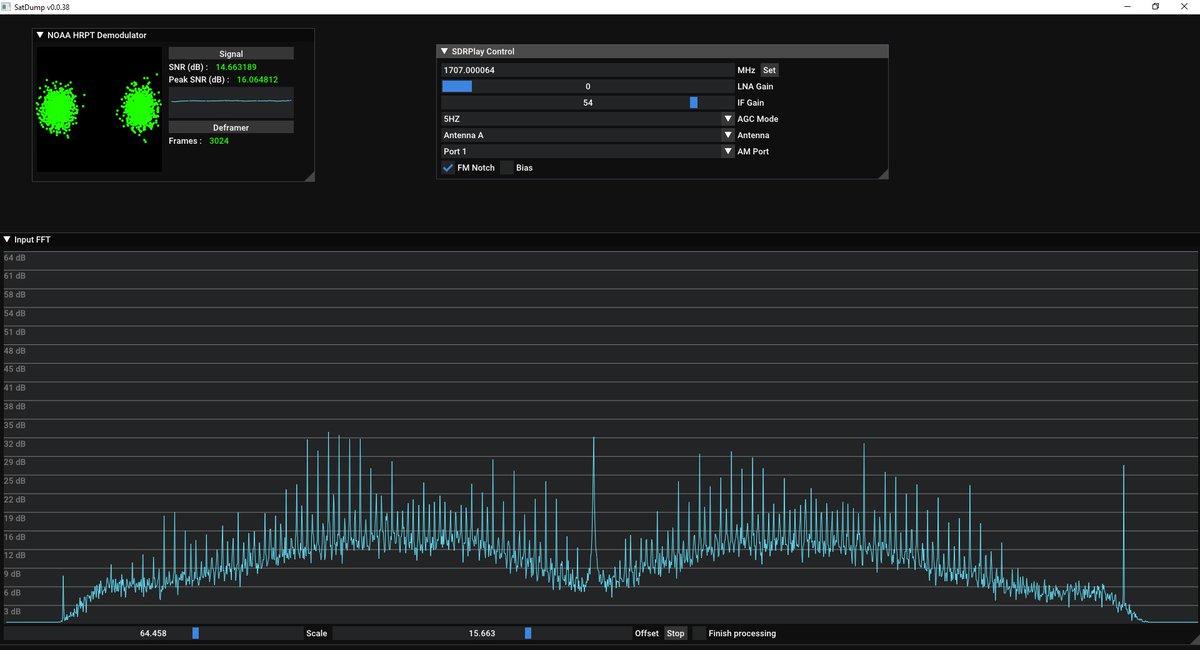1200x650 pixels.
Task: Open the Antenna dropdown showing Antenna A
Action: (x=587, y=135)
